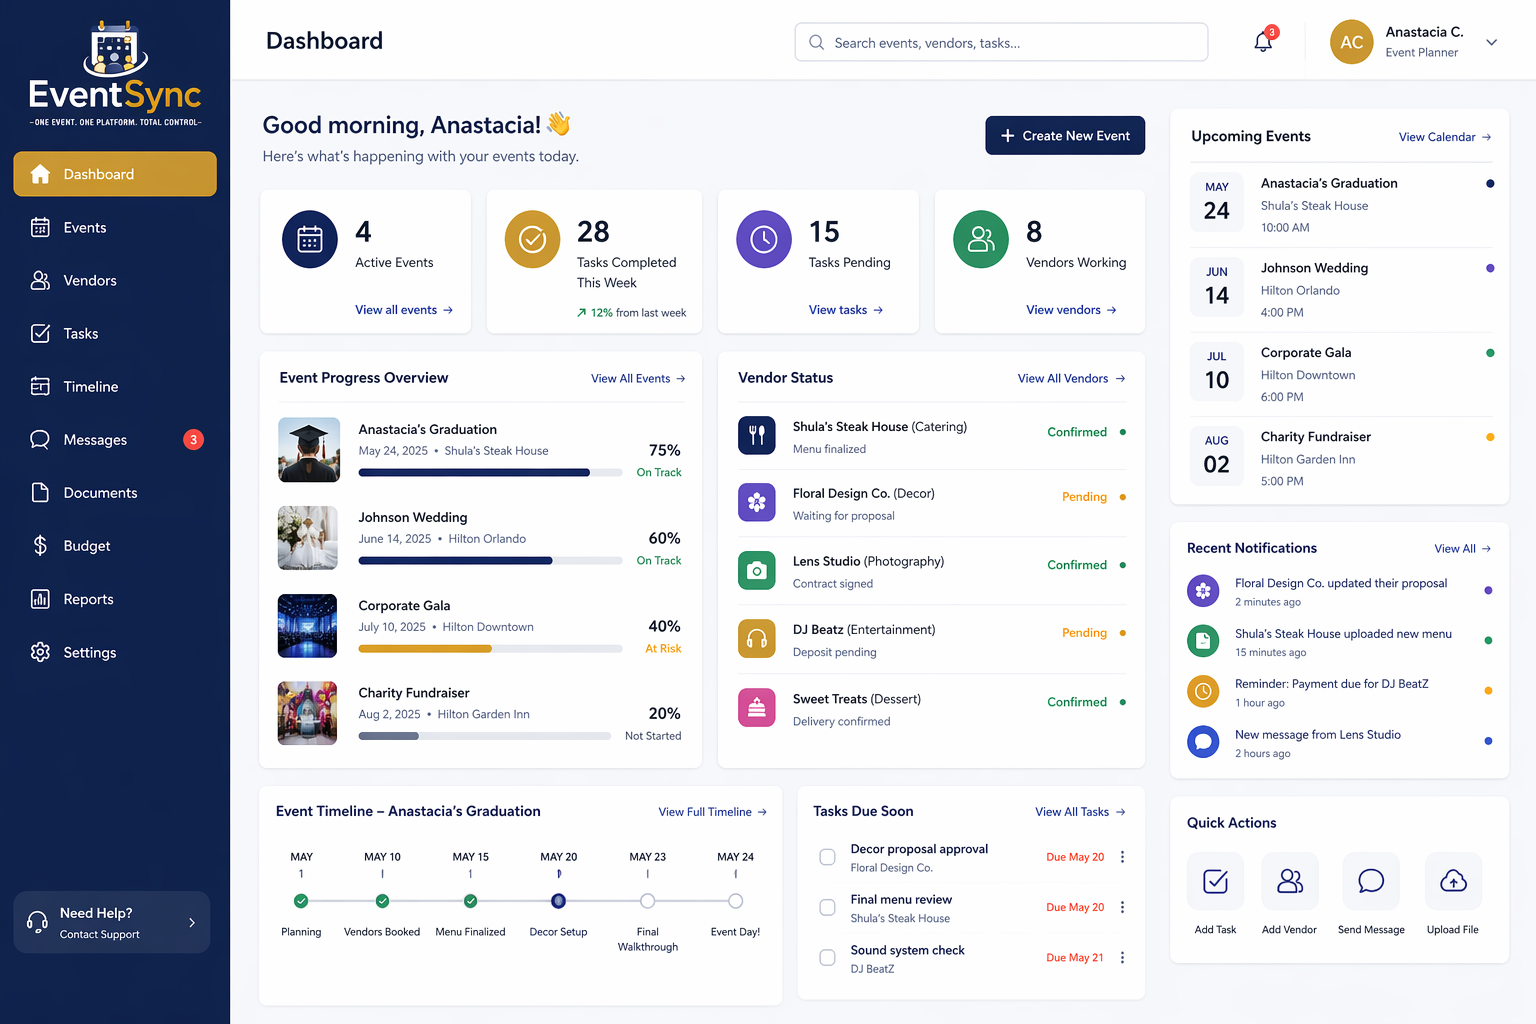The image size is (1536, 1024).
Task: Click the Add Task quick action icon
Action: (x=1215, y=881)
